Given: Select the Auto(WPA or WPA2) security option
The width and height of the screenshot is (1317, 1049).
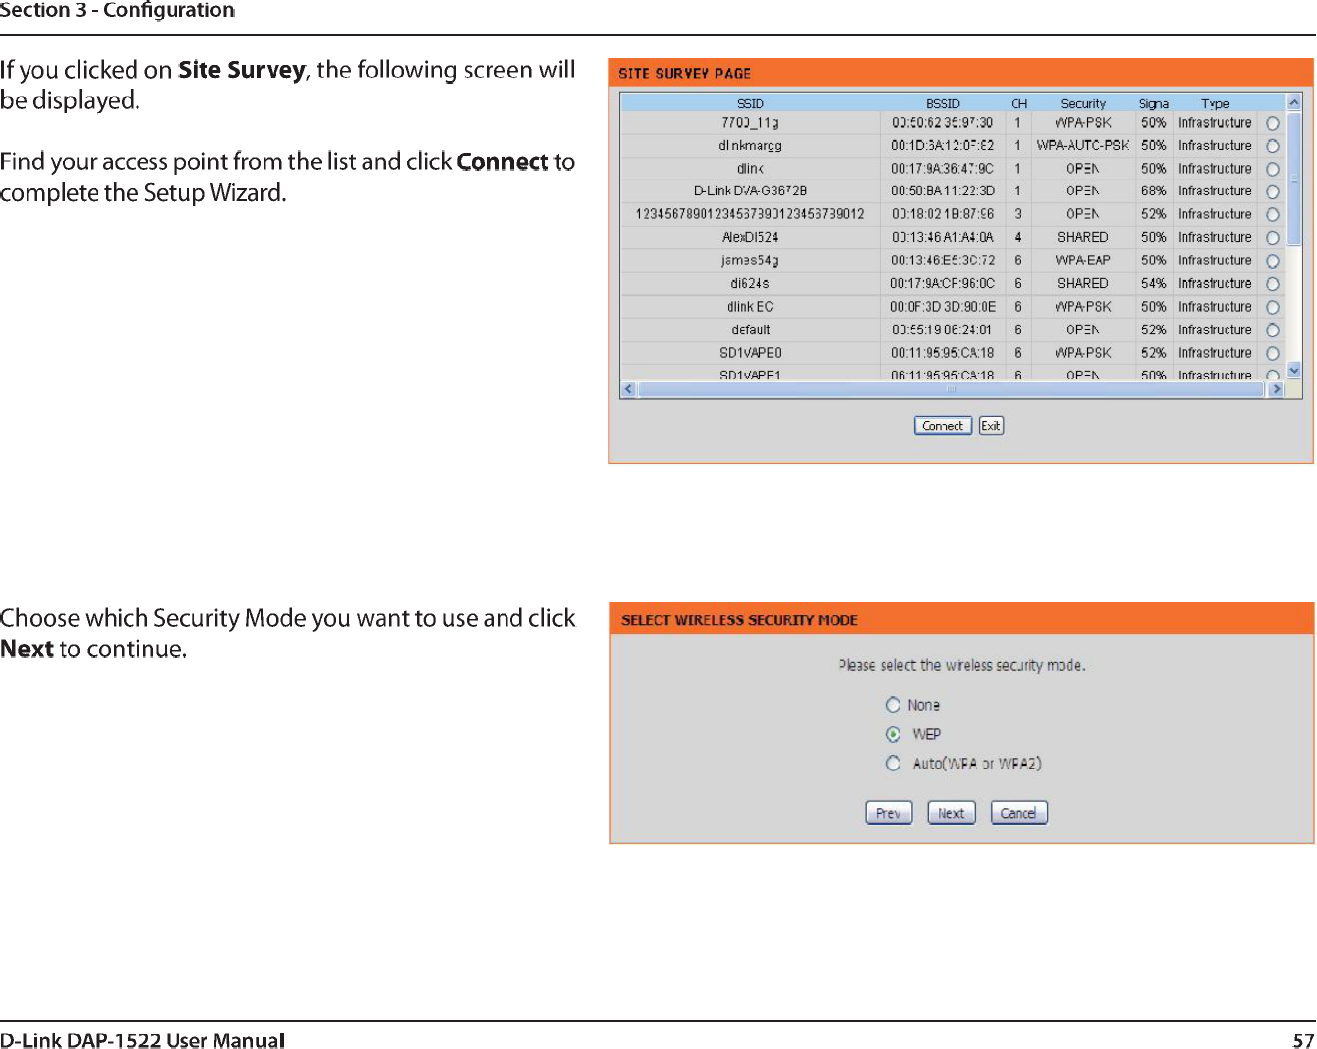Looking at the screenshot, I should (893, 763).
